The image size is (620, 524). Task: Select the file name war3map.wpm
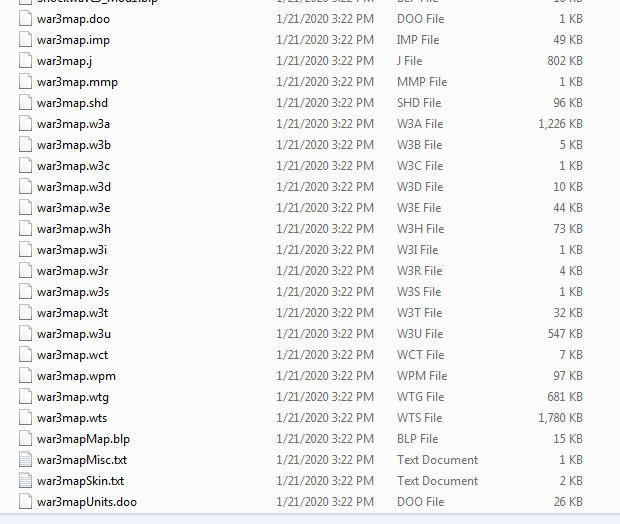coord(76,376)
